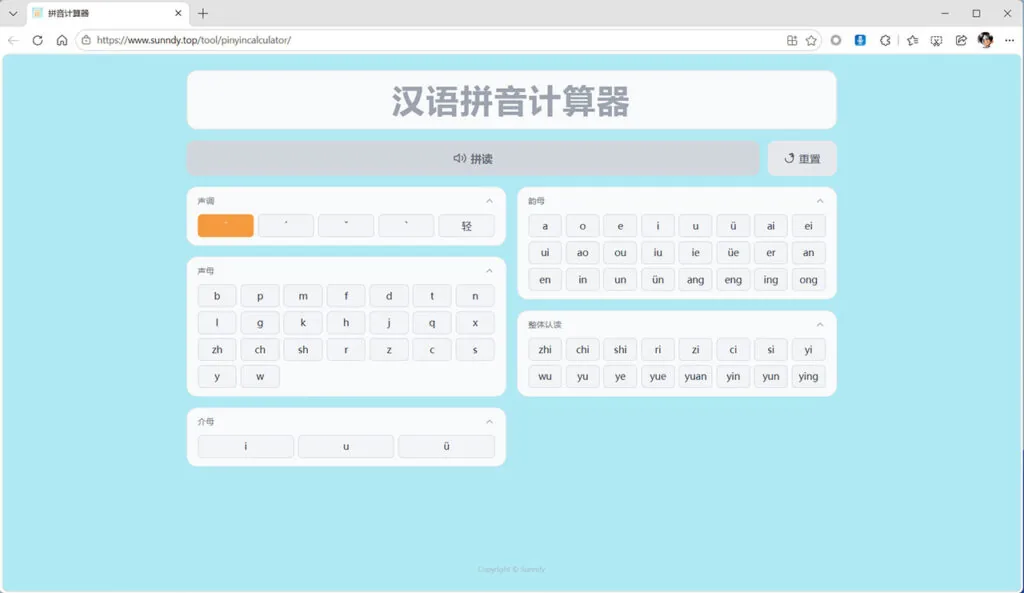Select final 'ai' in 韵母

771,226
